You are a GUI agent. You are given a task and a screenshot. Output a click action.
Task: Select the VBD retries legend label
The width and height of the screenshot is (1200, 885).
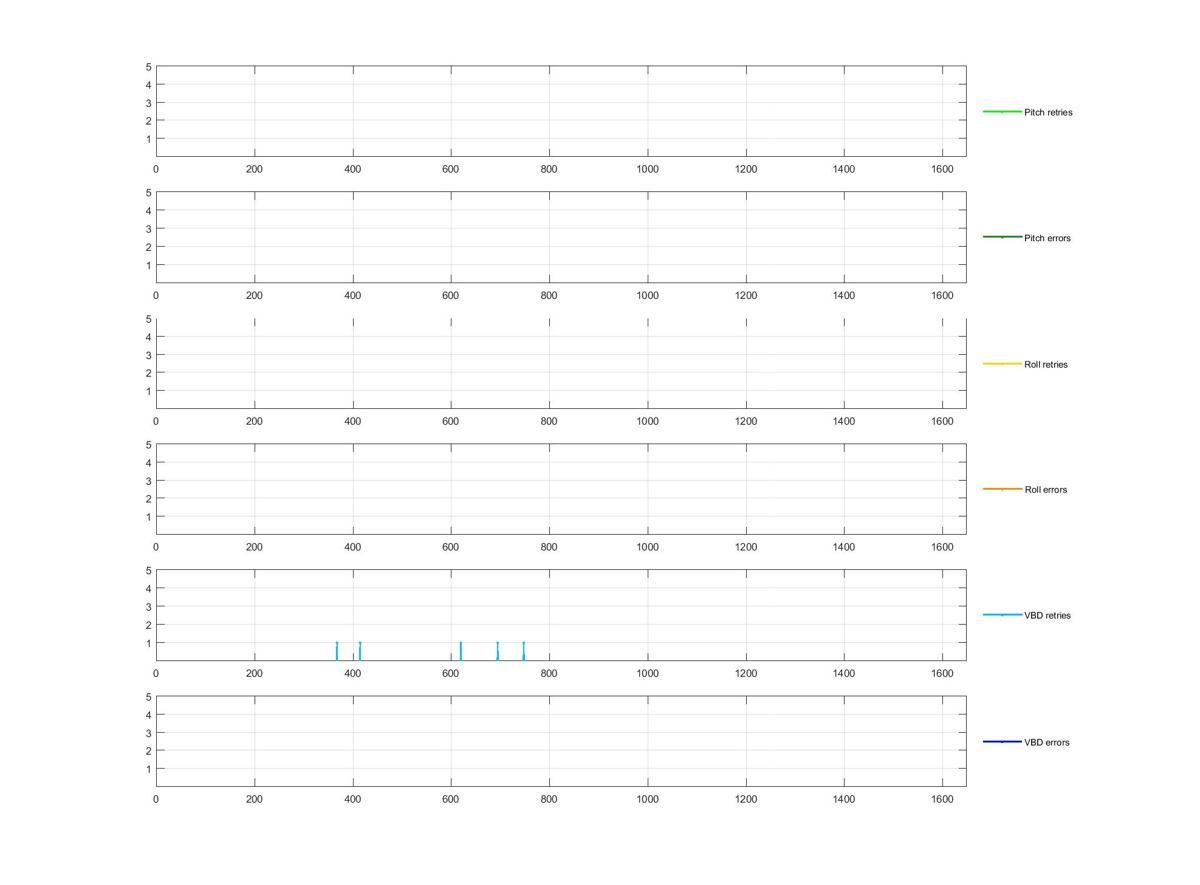[x=1047, y=616]
